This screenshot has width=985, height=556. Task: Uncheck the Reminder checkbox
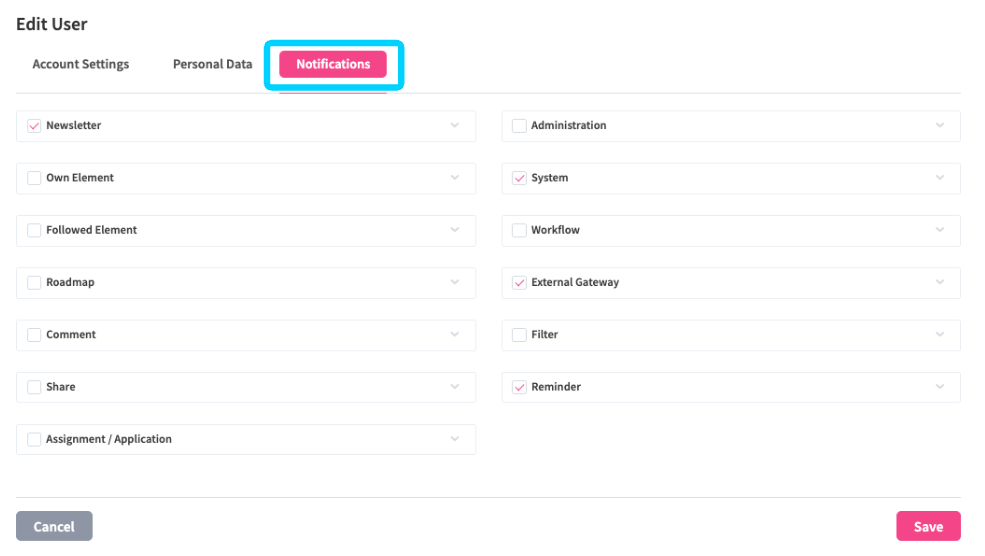(x=519, y=387)
